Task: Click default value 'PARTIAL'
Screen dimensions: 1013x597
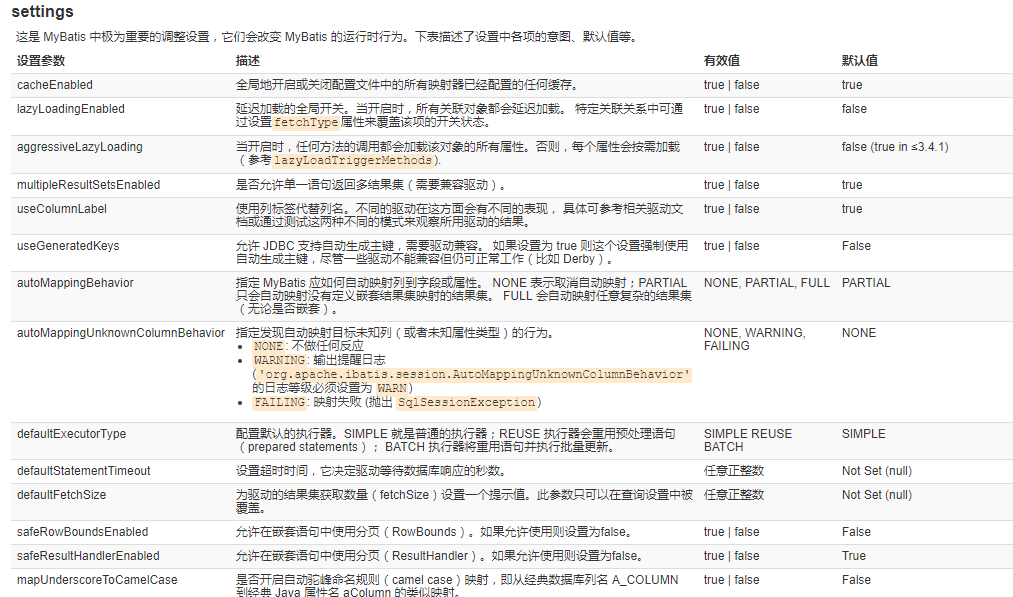Action: coord(866,282)
